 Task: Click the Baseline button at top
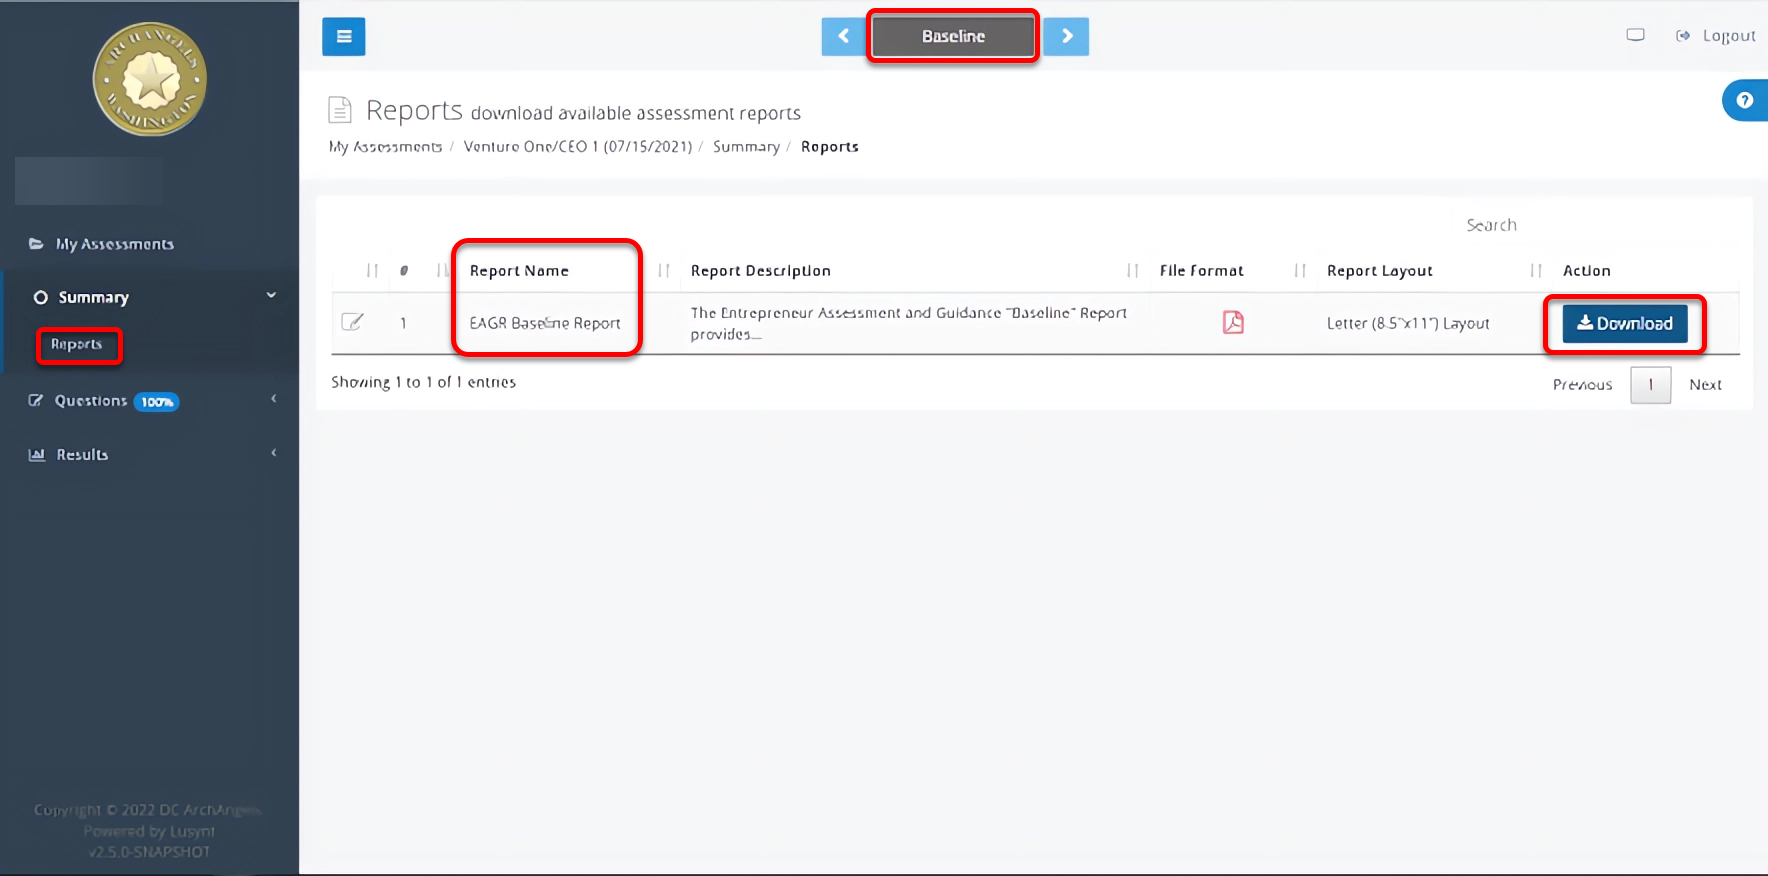tap(953, 37)
